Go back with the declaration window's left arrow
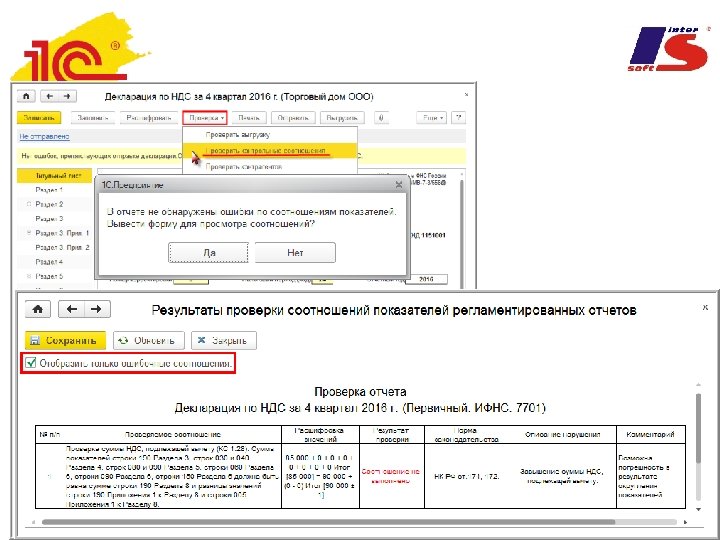 tap(50, 96)
